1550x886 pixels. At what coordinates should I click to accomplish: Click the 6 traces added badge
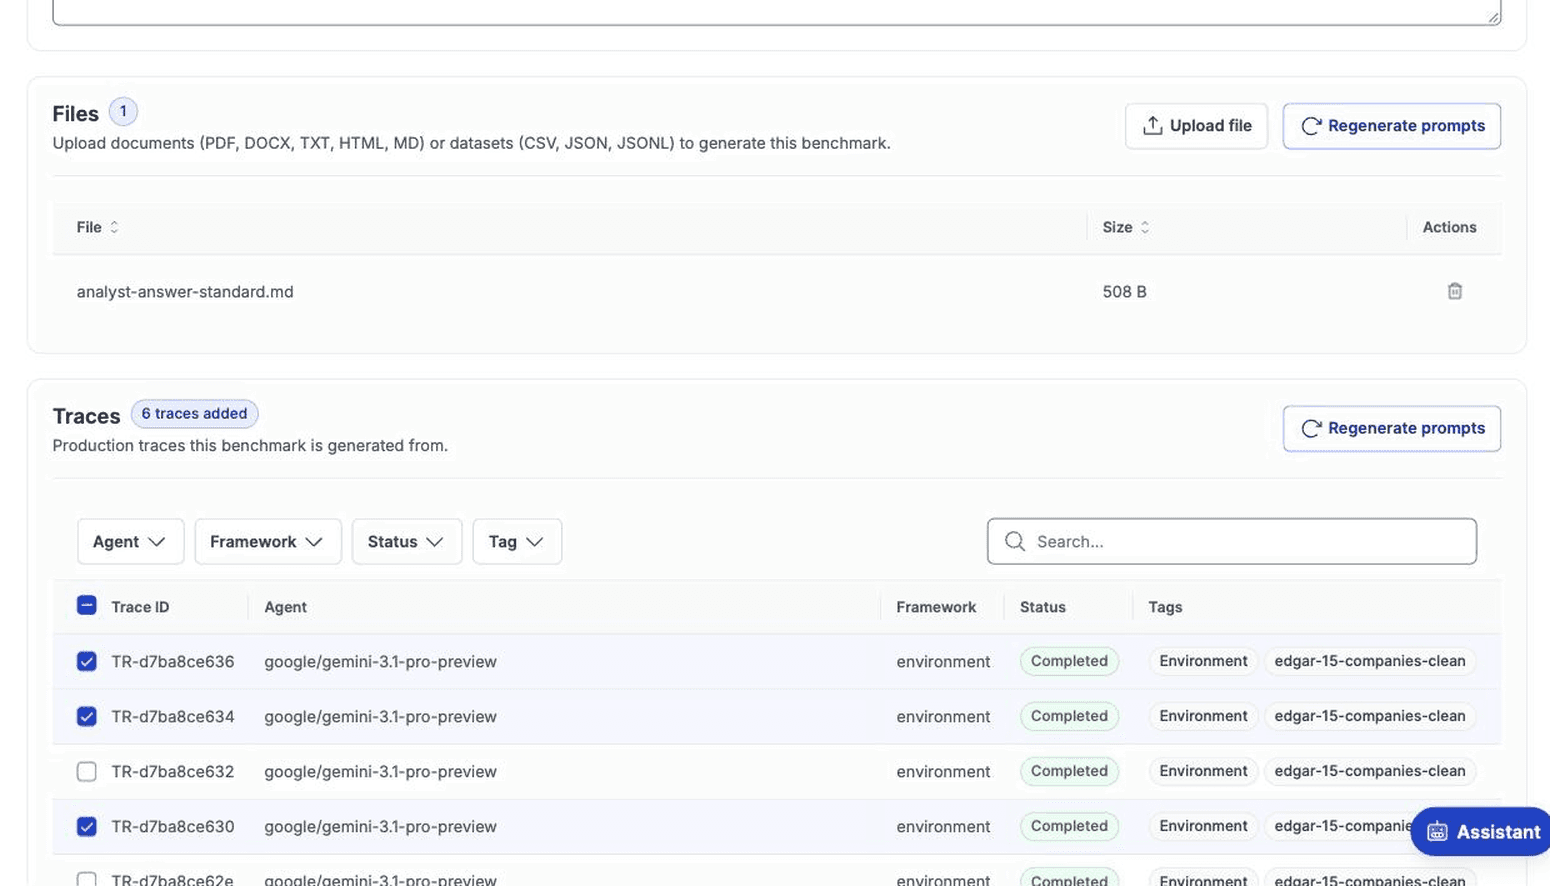[x=194, y=413]
